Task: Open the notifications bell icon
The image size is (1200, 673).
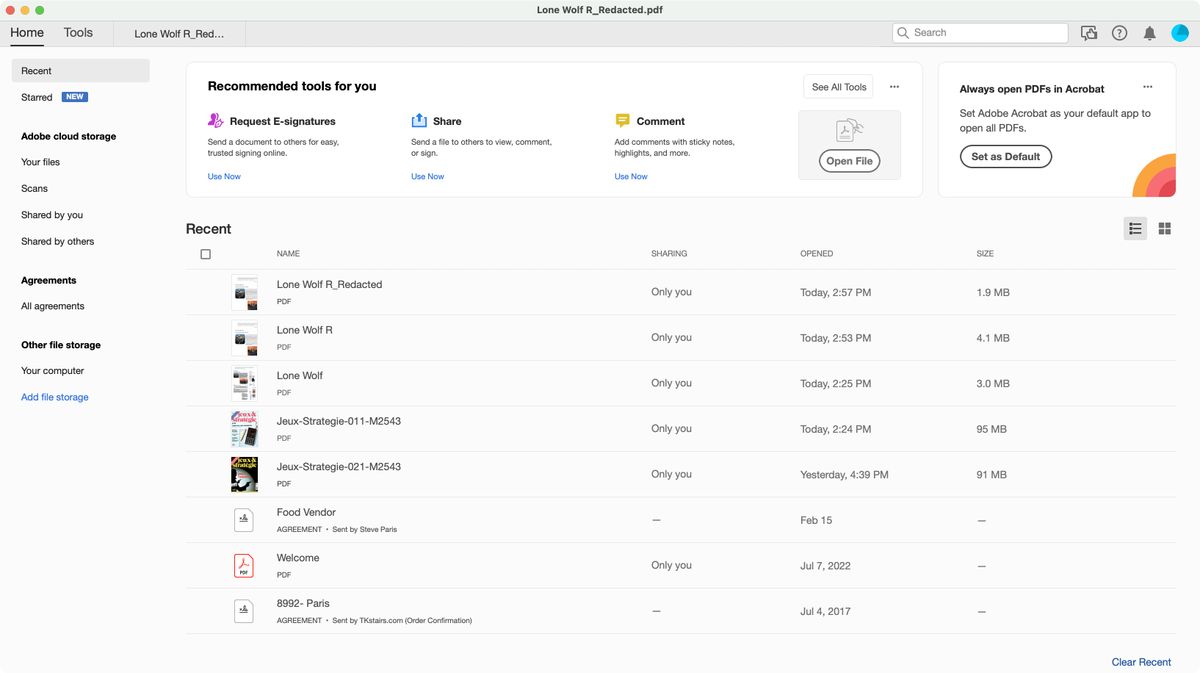Action: tap(1149, 33)
